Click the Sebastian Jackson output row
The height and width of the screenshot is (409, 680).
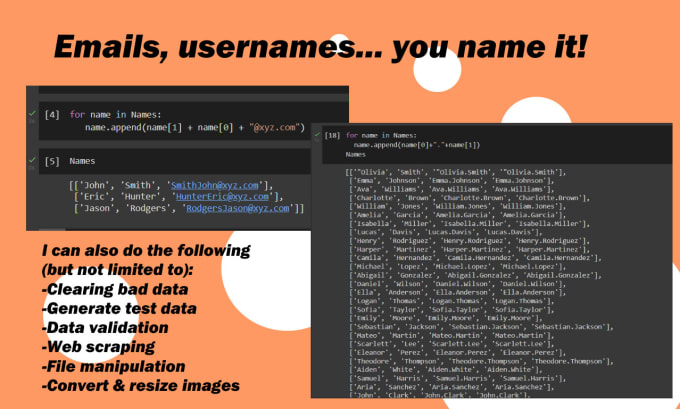pos(482,327)
